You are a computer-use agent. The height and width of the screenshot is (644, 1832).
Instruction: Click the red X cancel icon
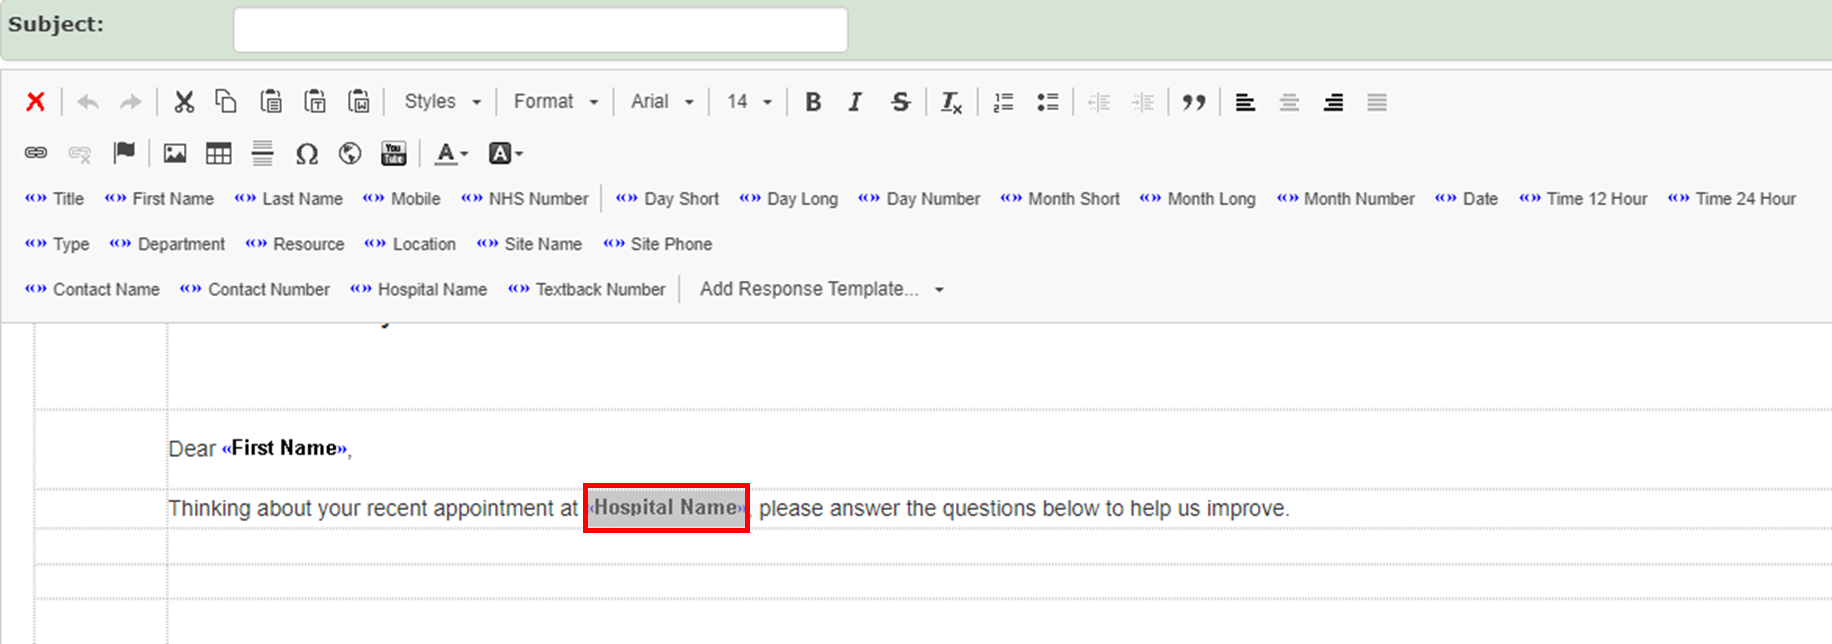point(35,102)
